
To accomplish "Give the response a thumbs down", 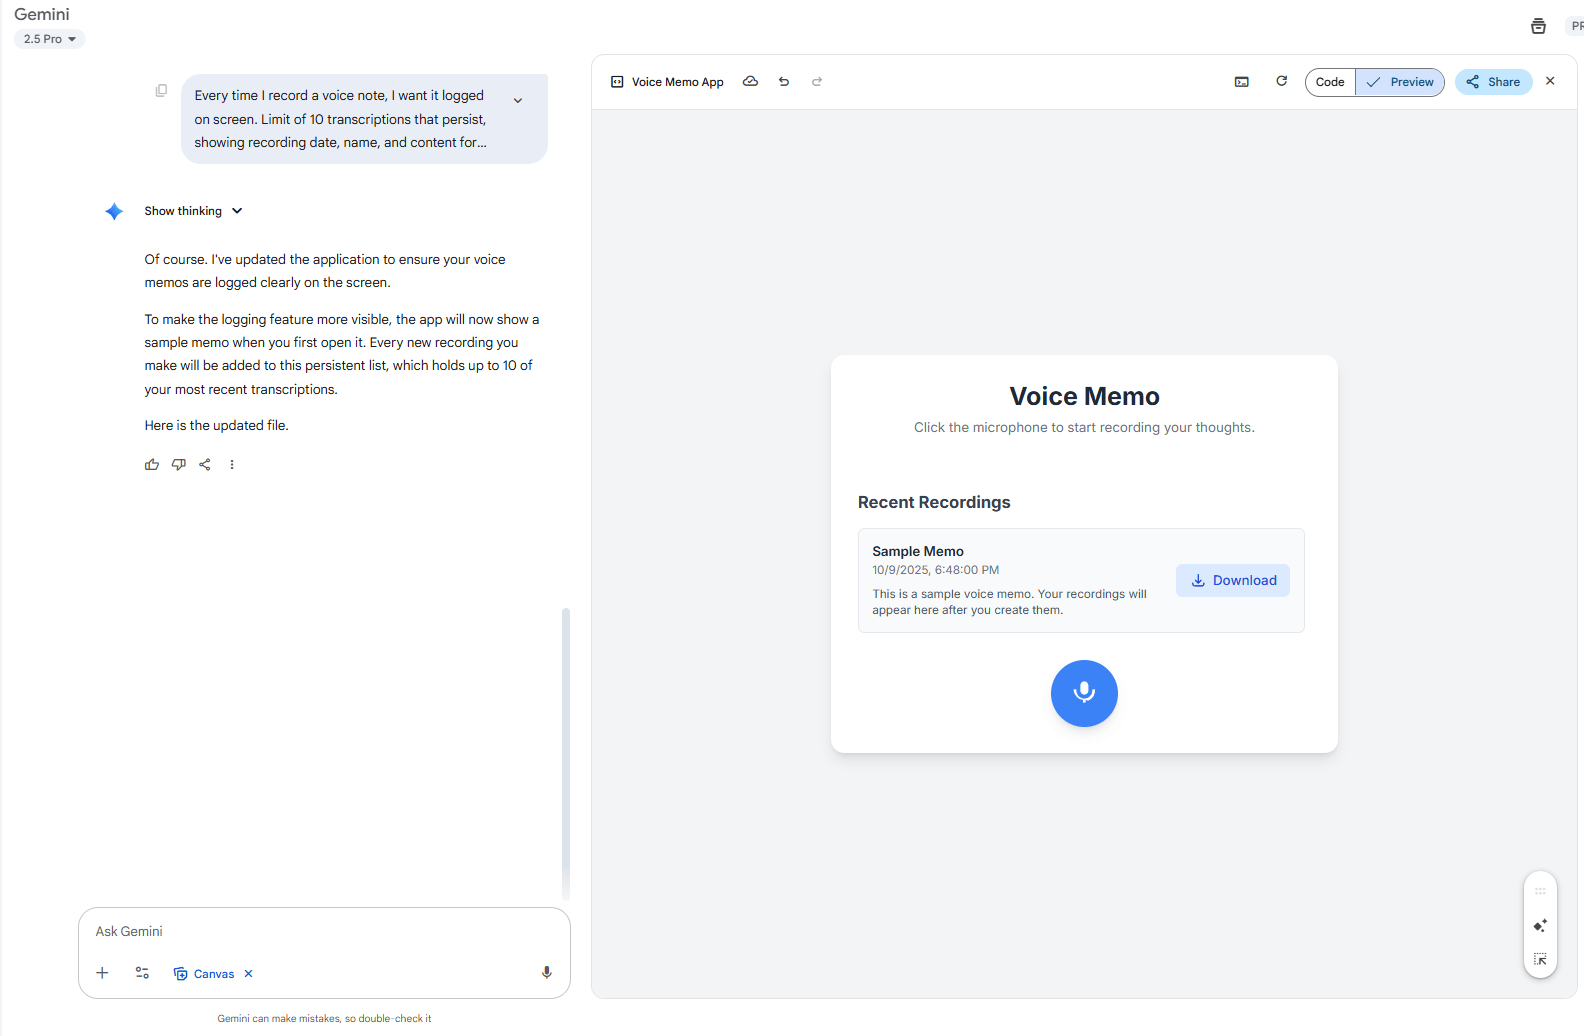I will [x=179, y=464].
